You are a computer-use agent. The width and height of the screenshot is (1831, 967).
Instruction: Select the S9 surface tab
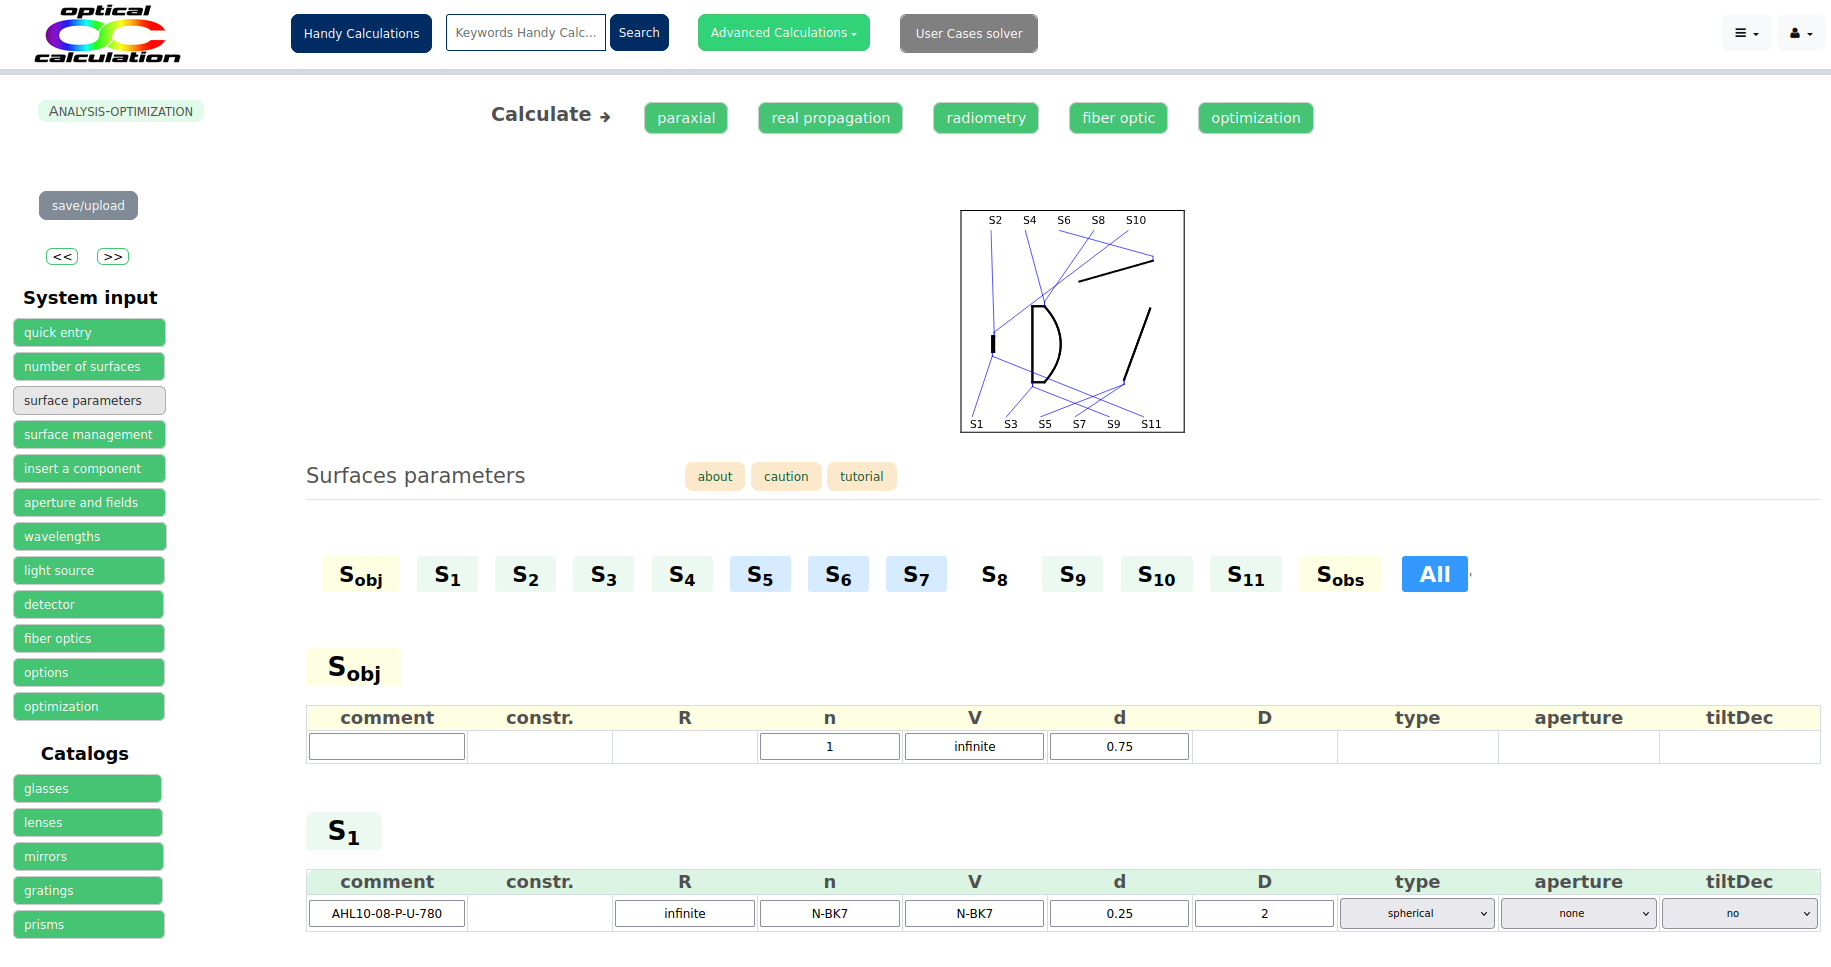(x=1072, y=575)
